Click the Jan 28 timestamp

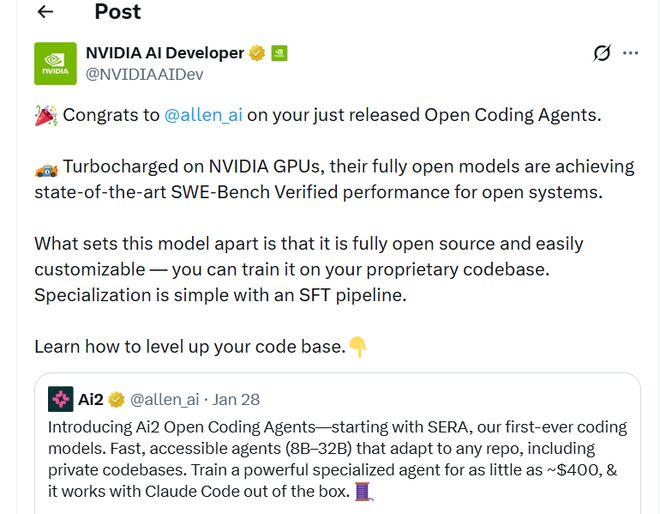point(237,400)
